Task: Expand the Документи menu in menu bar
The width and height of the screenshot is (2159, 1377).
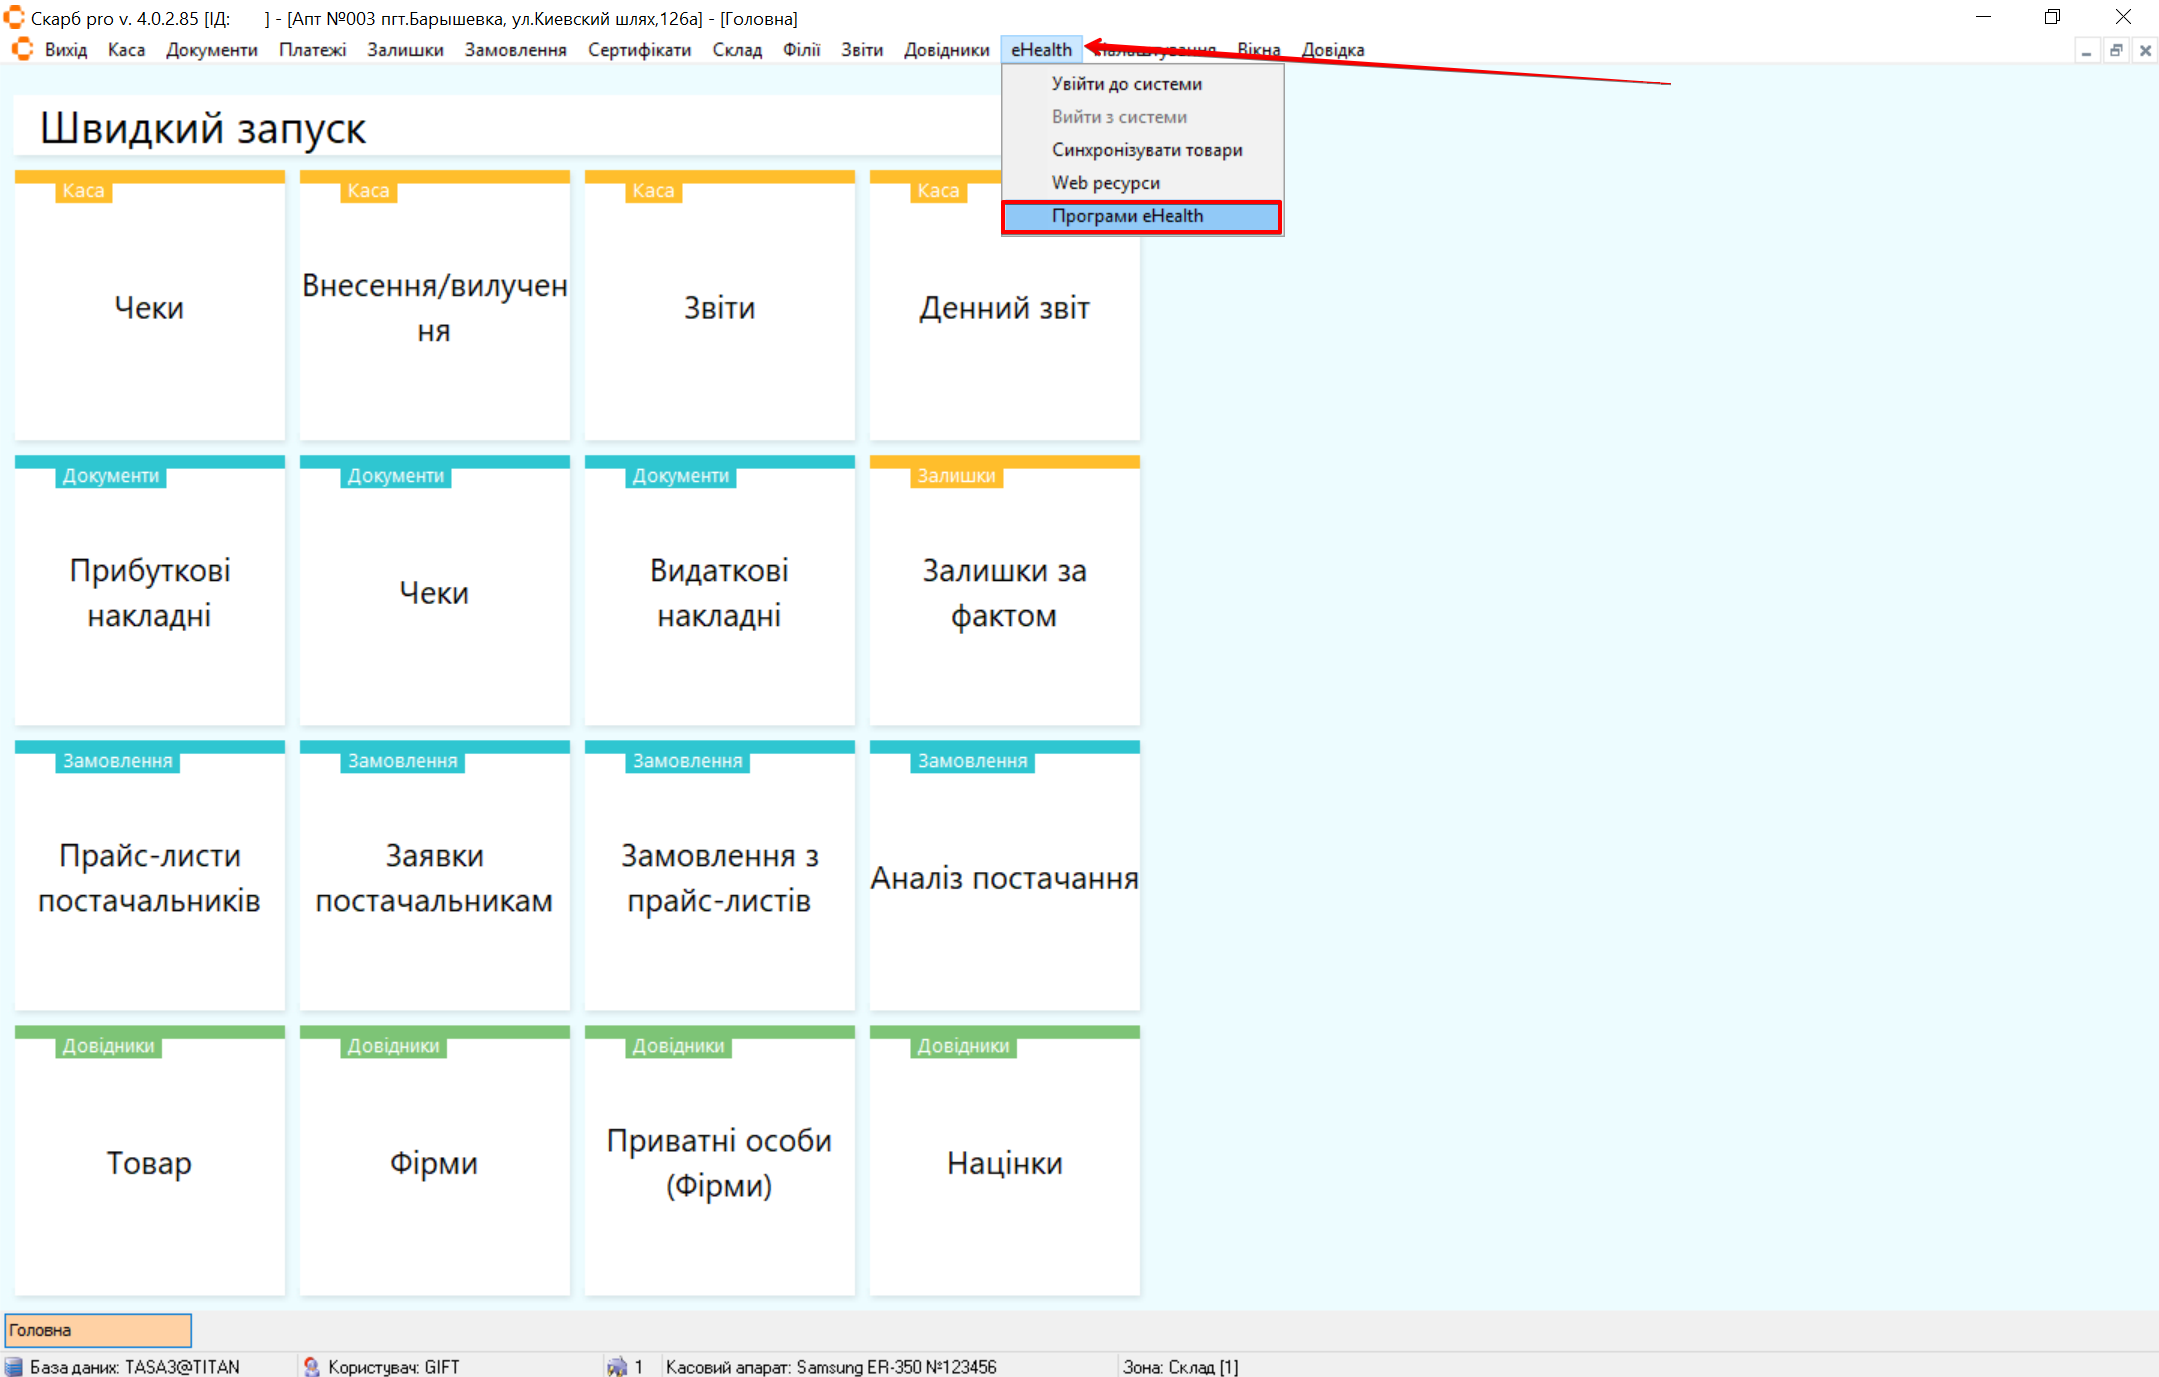Action: pos(211,50)
